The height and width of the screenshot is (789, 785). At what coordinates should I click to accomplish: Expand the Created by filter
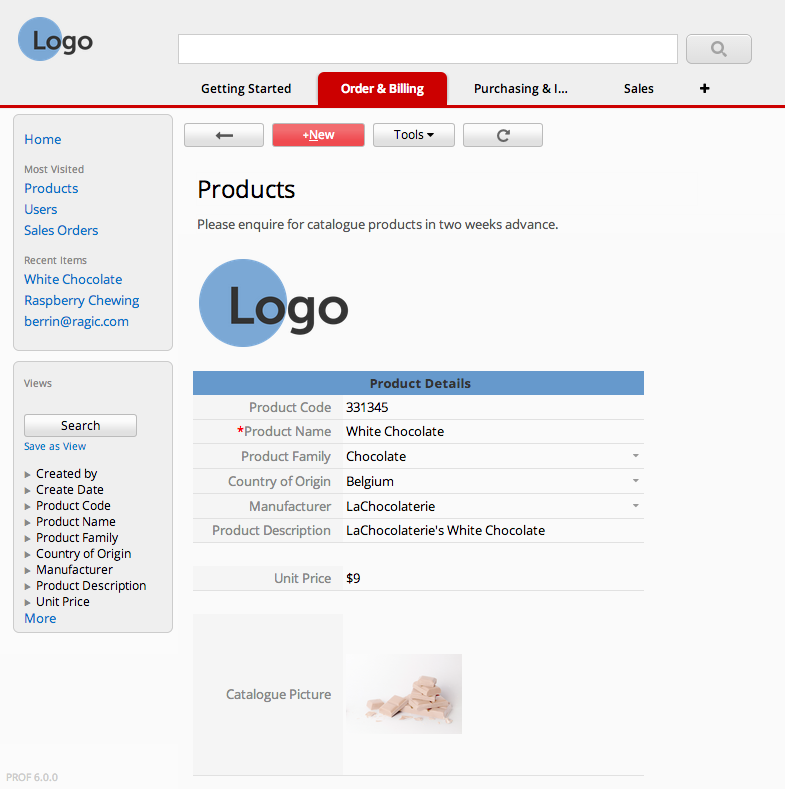[27, 475]
